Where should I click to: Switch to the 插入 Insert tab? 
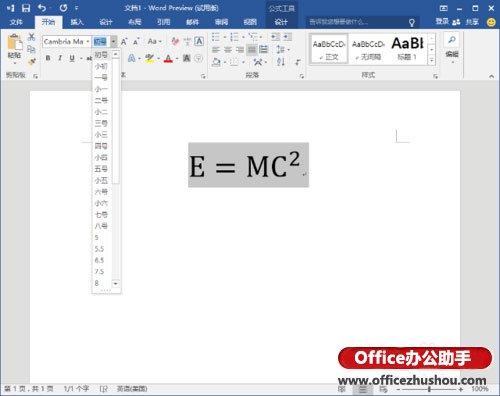coord(77,22)
